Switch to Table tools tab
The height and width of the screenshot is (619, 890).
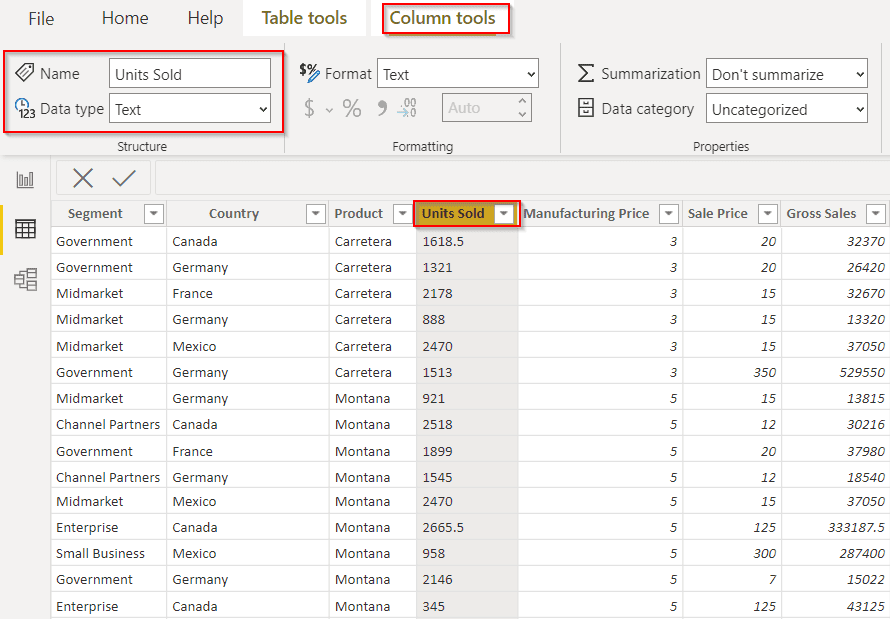(x=304, y=18)
